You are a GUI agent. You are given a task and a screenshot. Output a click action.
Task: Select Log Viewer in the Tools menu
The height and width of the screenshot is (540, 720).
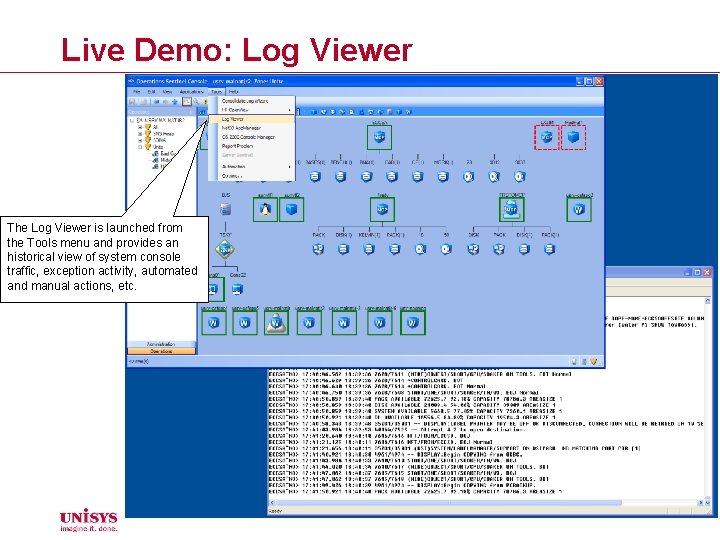point(251,119)
